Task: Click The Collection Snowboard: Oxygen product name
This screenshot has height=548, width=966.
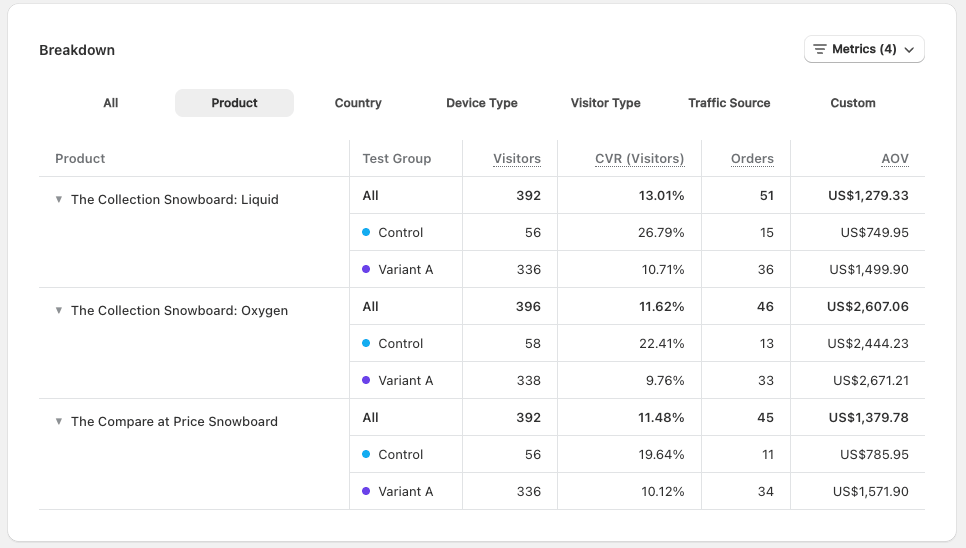Action: [179, 310]
